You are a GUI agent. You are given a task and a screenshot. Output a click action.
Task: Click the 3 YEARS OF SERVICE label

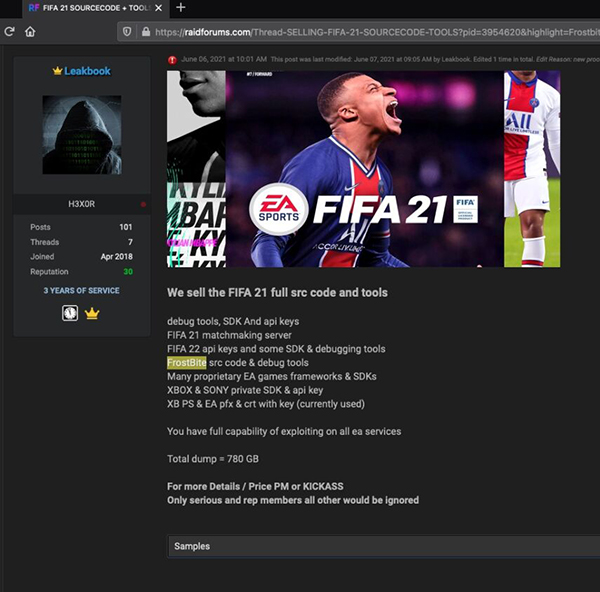(x=82, y=290)
